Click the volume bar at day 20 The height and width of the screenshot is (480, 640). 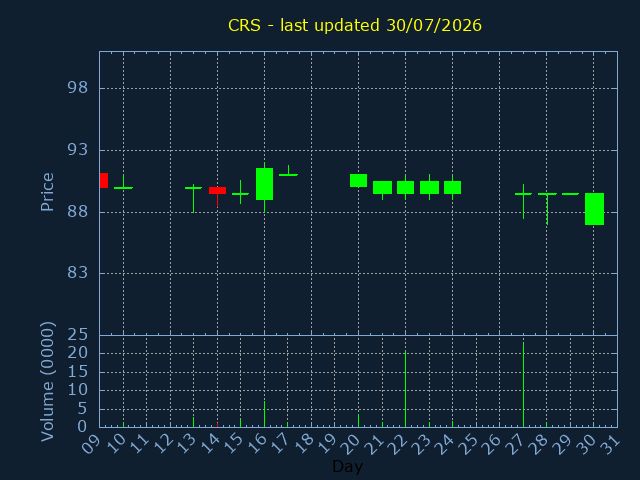click(358, 420)
